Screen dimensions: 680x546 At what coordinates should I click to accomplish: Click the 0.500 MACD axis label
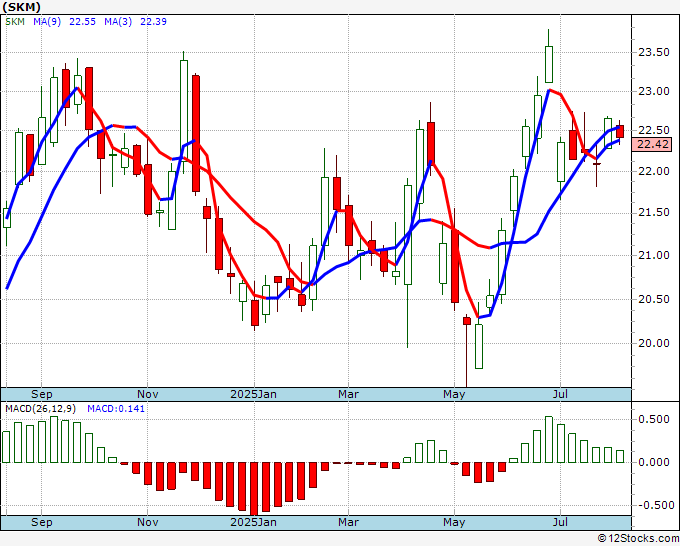[654, 419]
